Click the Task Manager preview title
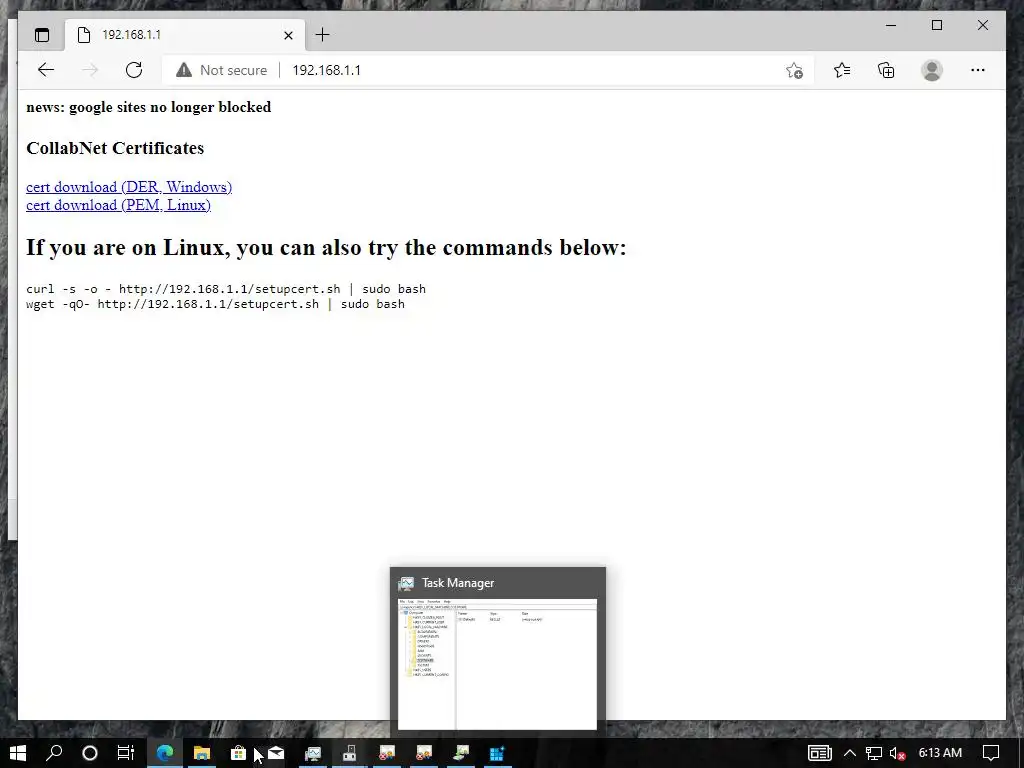 458,583
